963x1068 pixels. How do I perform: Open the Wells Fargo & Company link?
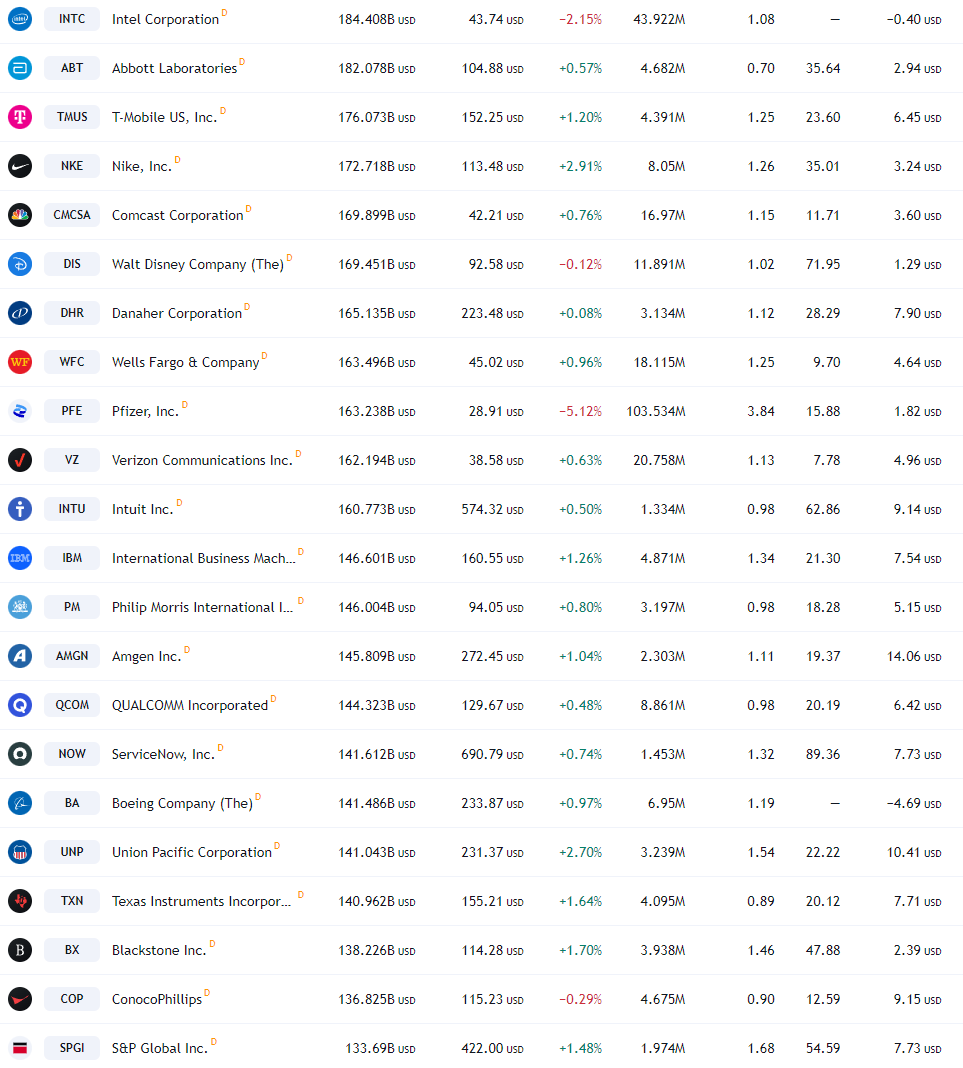[185, 362]
